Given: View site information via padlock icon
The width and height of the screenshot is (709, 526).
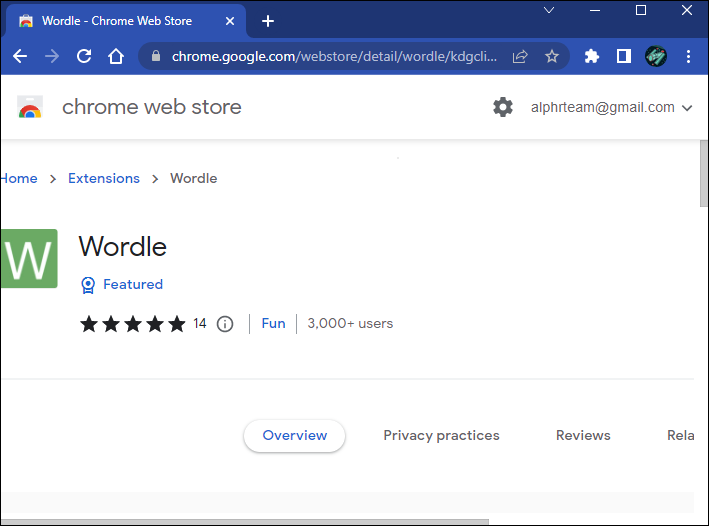Looking at the screenshot, I should [x=156, y=56].
